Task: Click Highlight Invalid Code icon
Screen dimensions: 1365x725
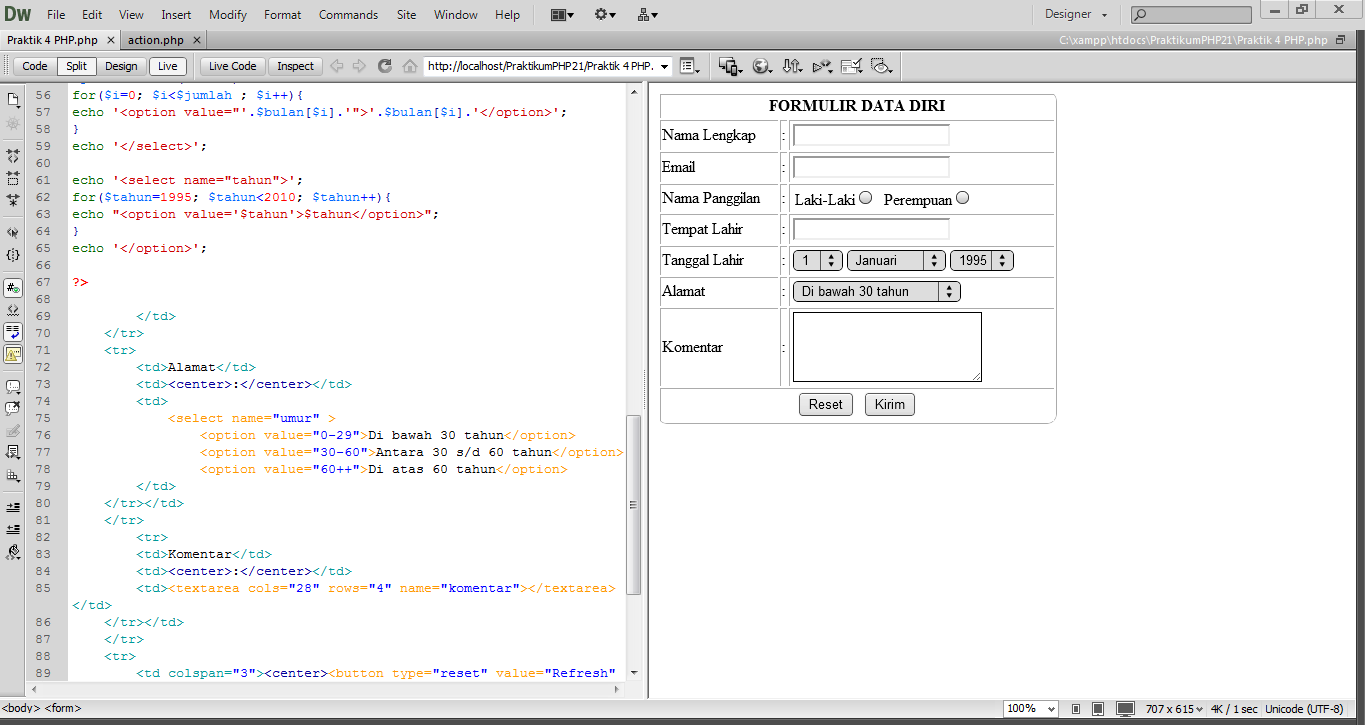Action: click(13, 310)
